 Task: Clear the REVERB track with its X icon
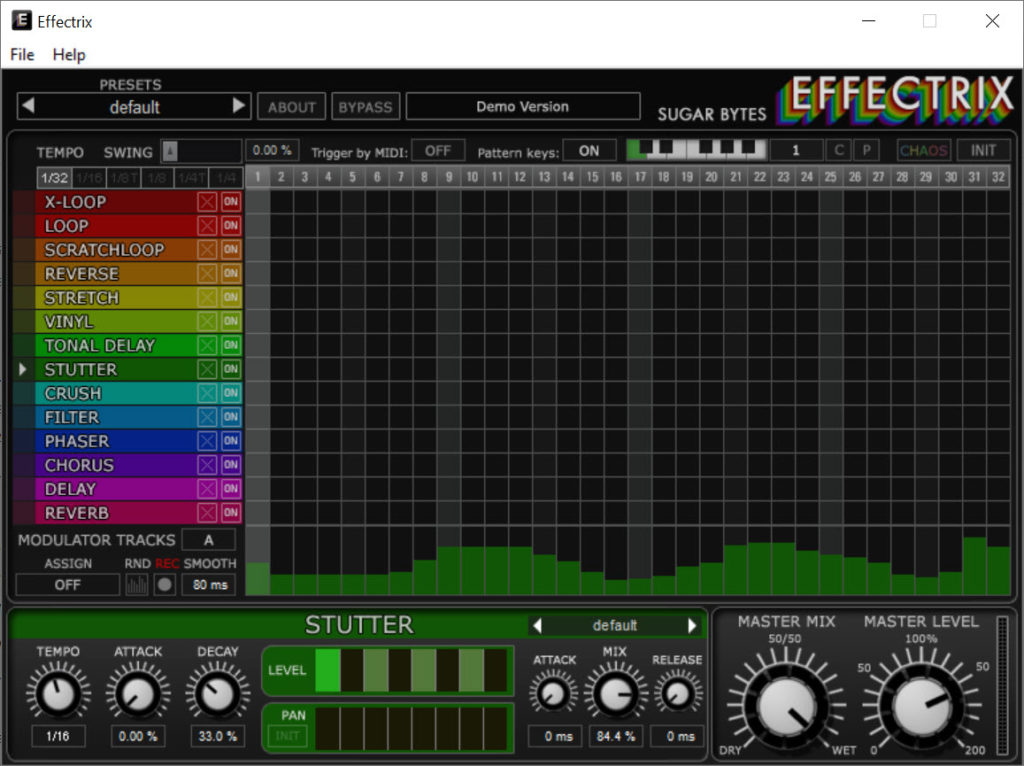point(207,513)
